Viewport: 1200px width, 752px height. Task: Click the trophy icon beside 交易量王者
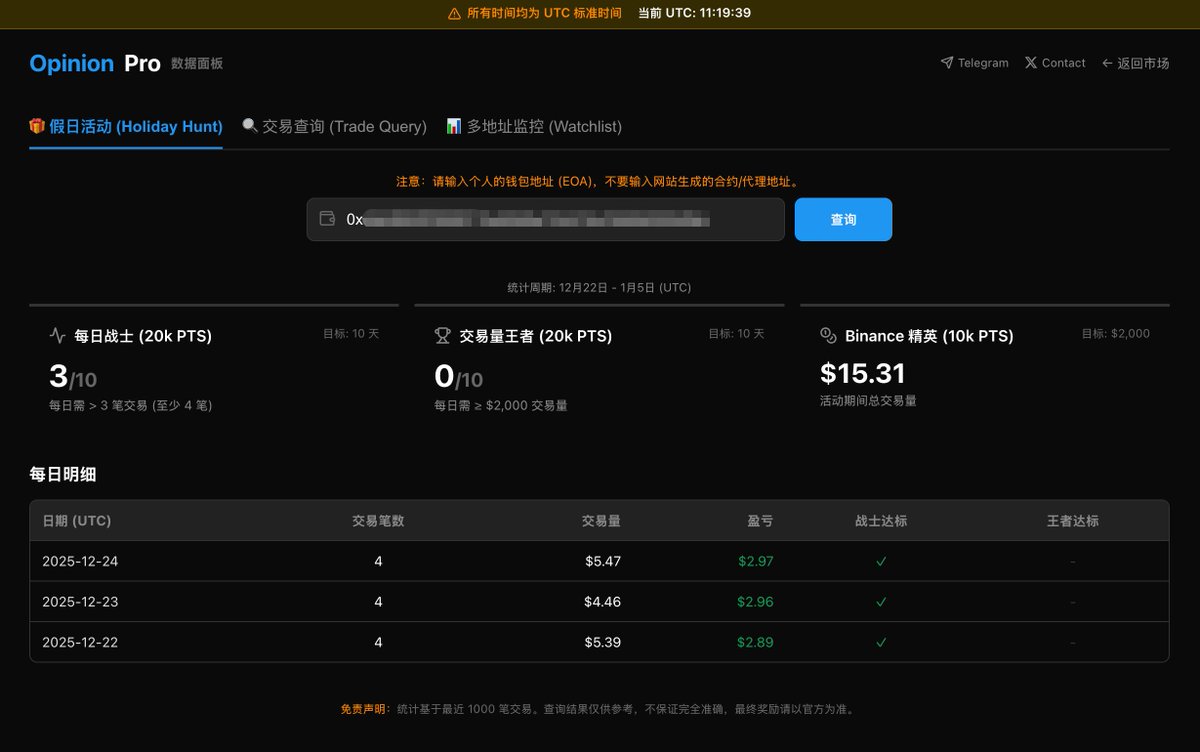click(x=443, y=336)
